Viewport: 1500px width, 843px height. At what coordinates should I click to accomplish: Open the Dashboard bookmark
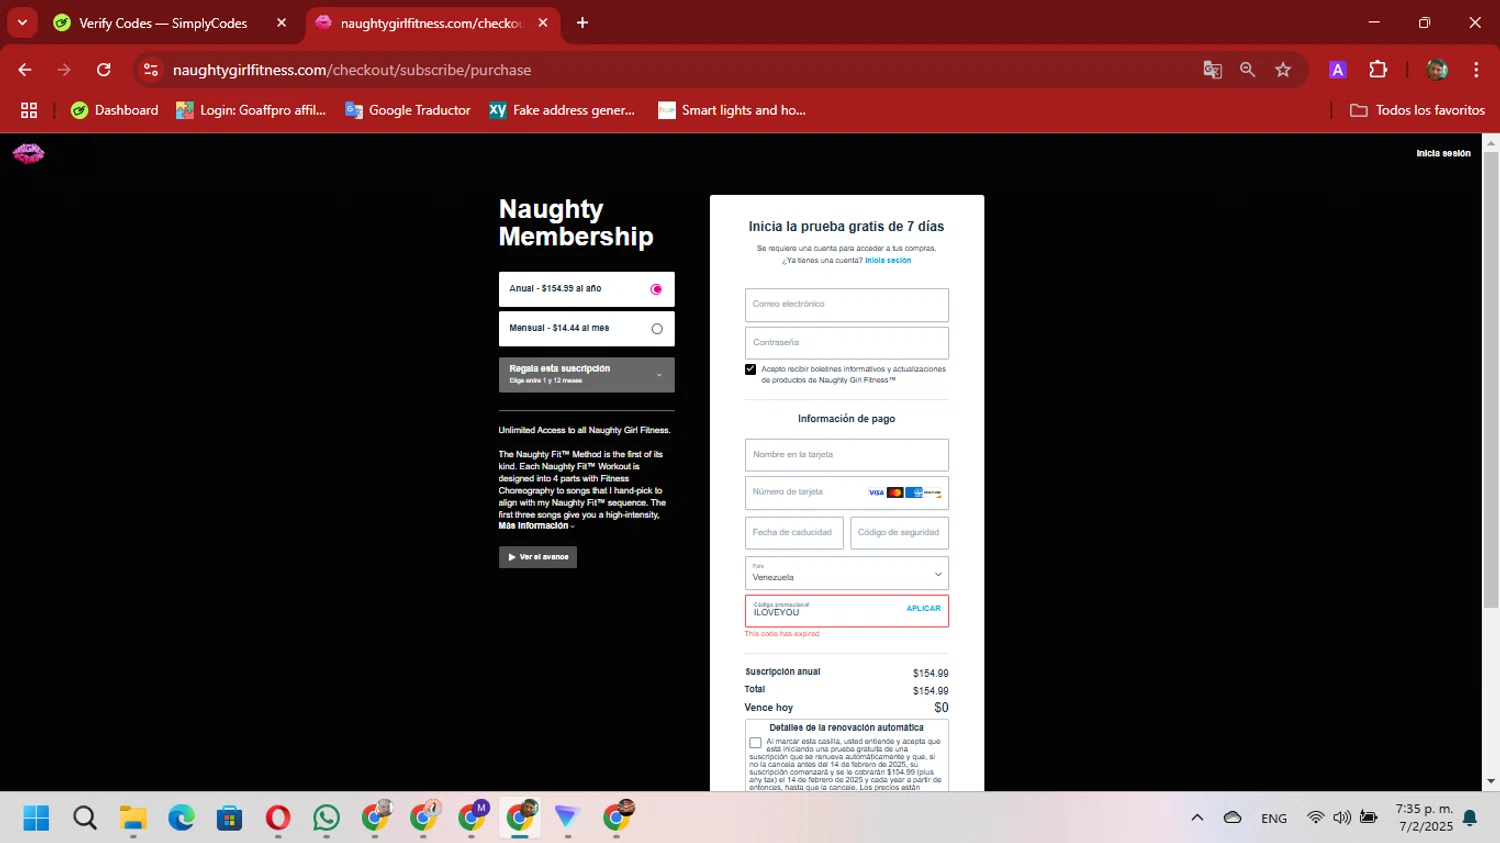click(x=114, y=110)
